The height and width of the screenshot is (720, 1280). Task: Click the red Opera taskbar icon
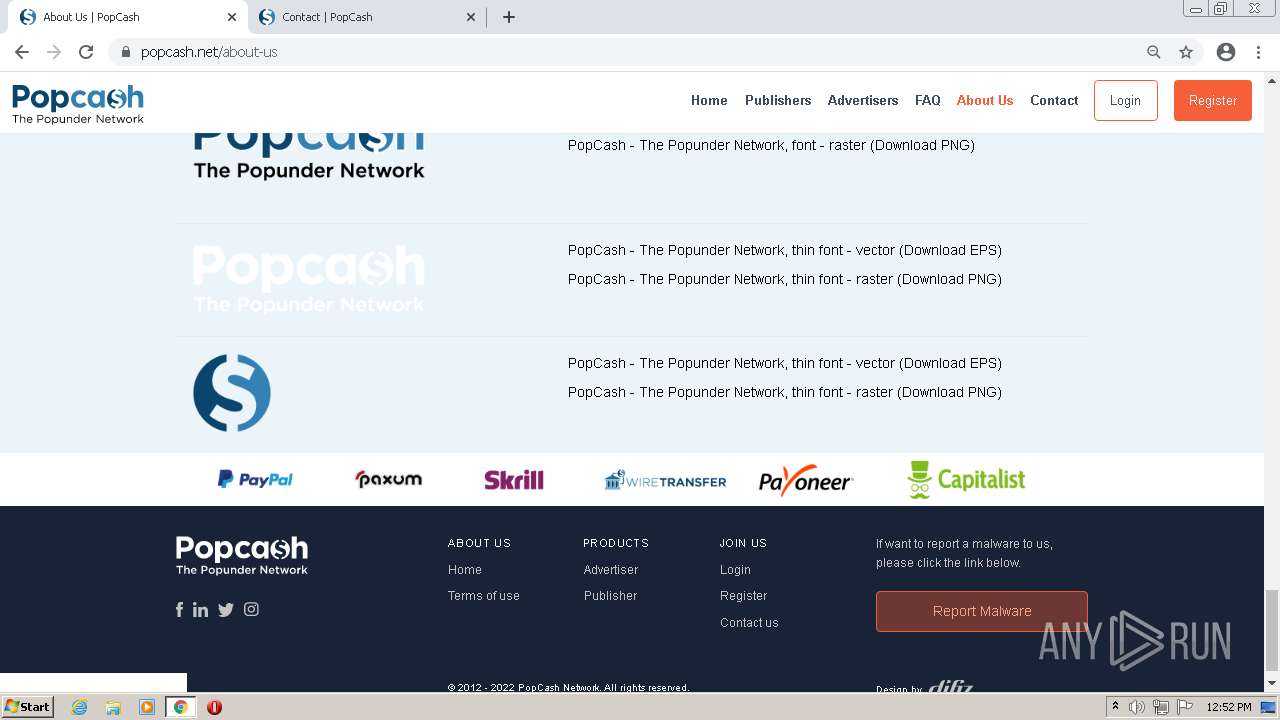pos(214,707)
